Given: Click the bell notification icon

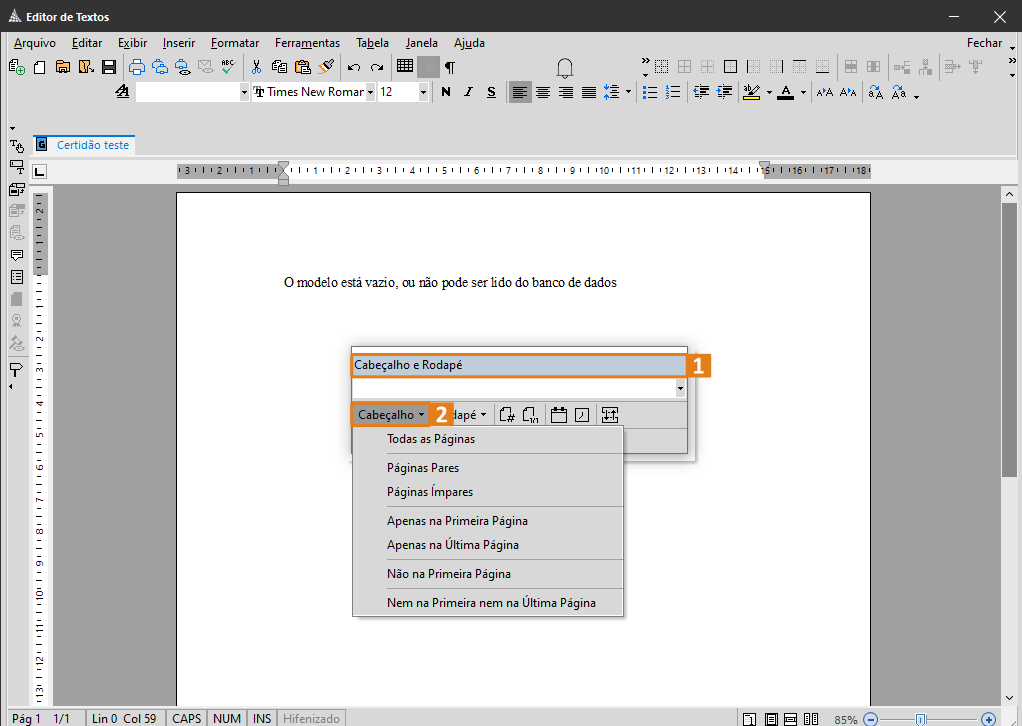Looking at the screenshot, I should [564, 68].
